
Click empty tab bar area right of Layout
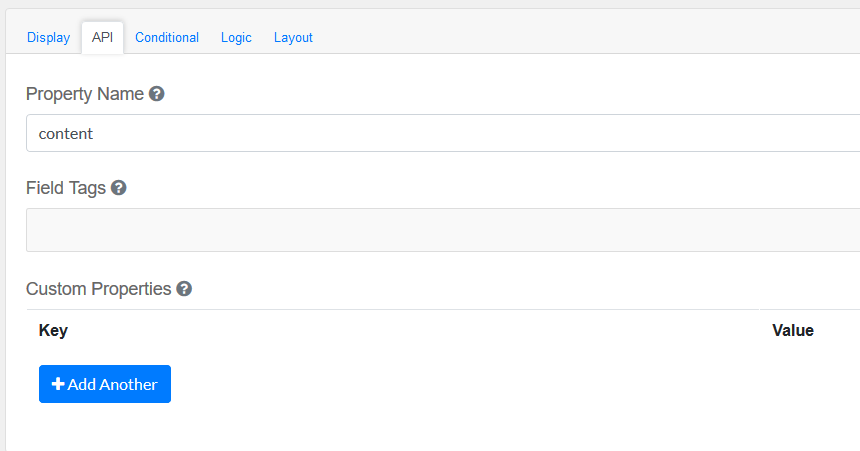point(580,37)
